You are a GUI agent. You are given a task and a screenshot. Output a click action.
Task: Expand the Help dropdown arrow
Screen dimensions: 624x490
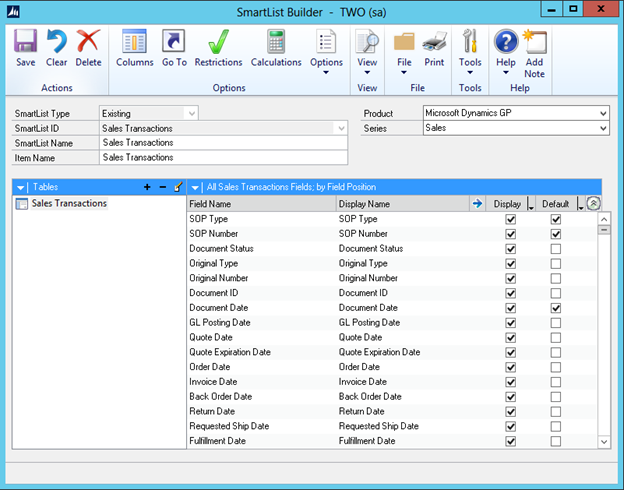[506, 72]
